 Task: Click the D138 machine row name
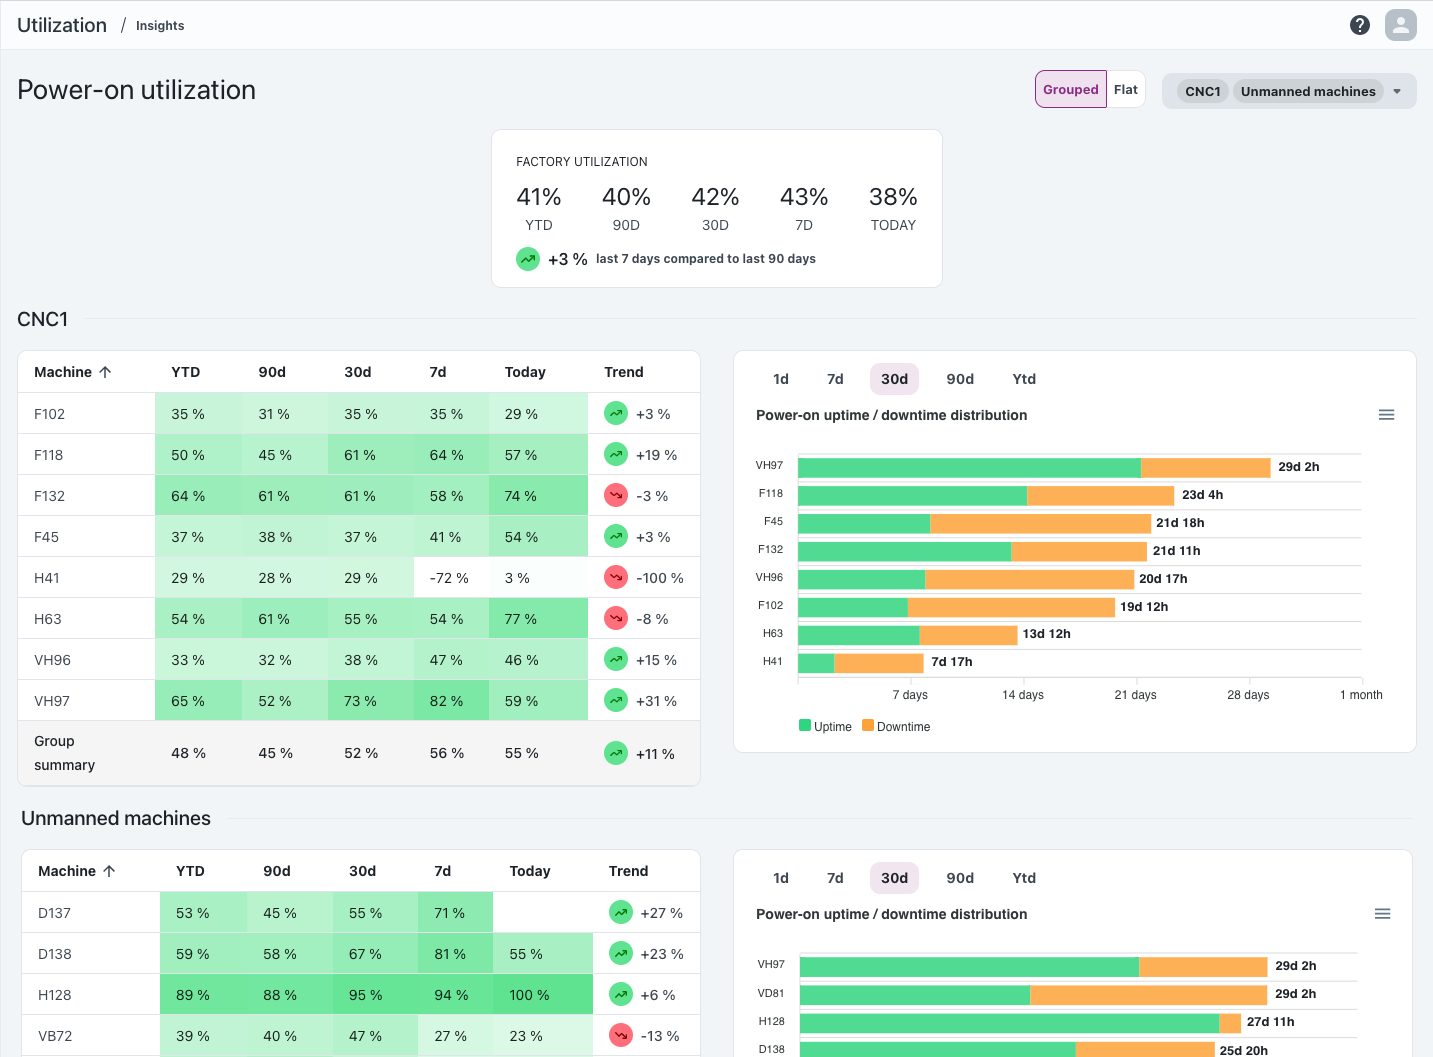click(55, 954)
